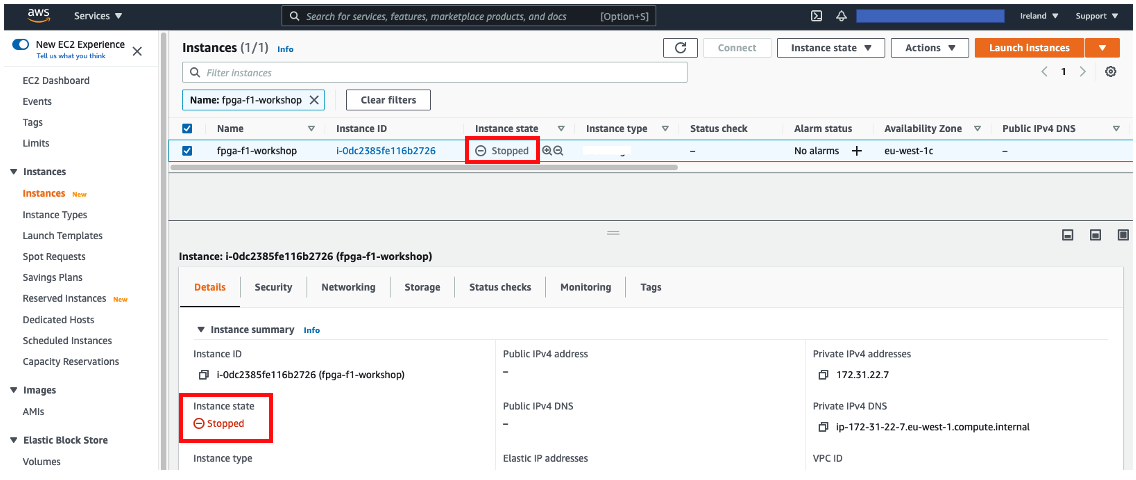Image resolution: width=1136 pixels, height=480 pixels.
Task: Open the Services dropdown
Action: click(98, 16)
